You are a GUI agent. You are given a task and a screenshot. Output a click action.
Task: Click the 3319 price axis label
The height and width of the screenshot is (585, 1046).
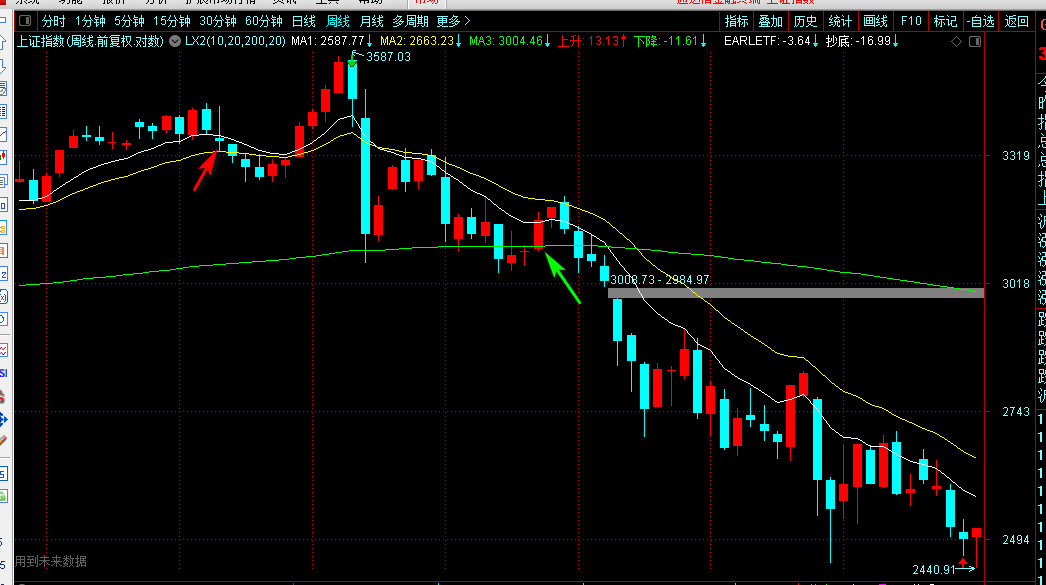coord(1016,155)
